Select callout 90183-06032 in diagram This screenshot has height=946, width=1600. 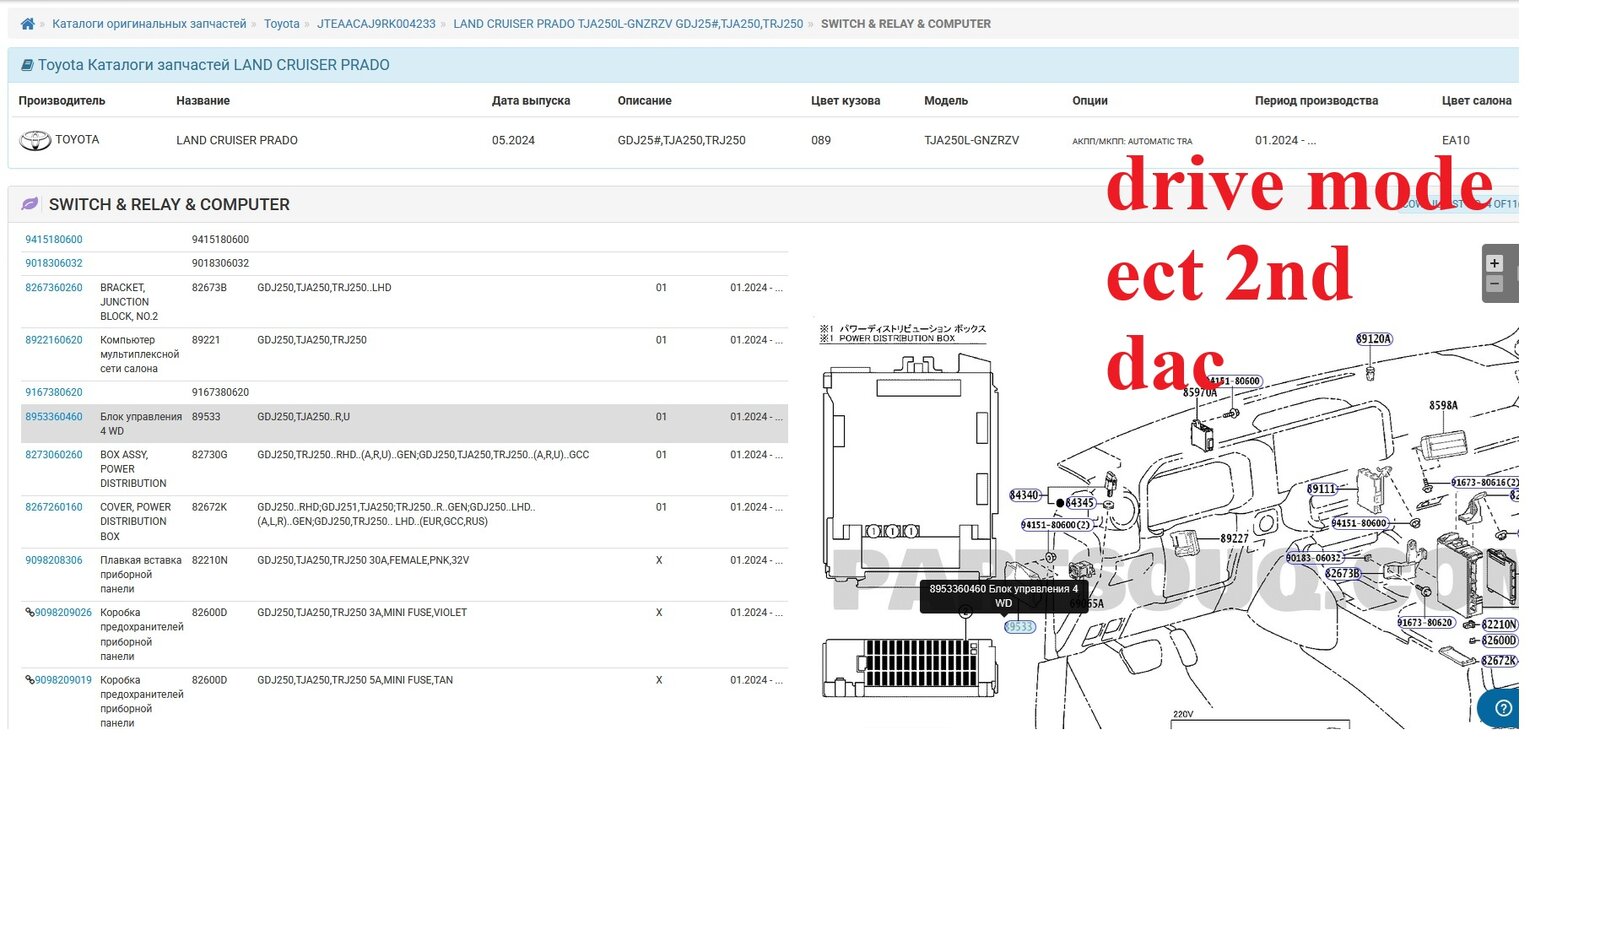[1314, 558]
